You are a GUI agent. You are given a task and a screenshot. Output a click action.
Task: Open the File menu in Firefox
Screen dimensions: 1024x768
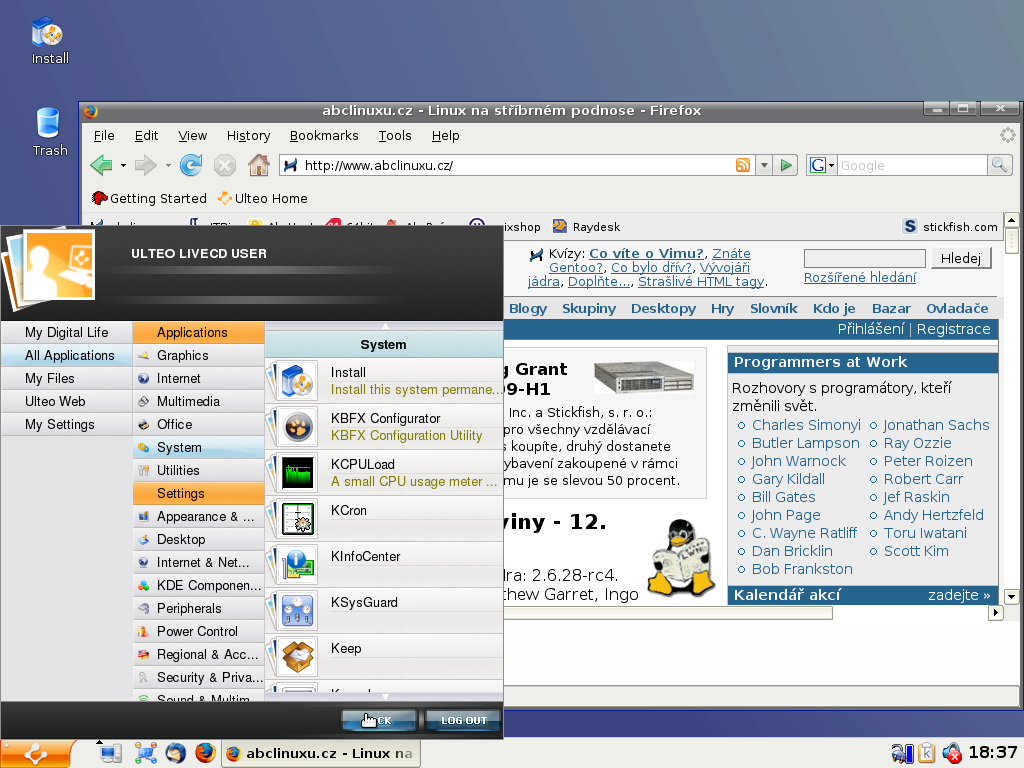104,136
